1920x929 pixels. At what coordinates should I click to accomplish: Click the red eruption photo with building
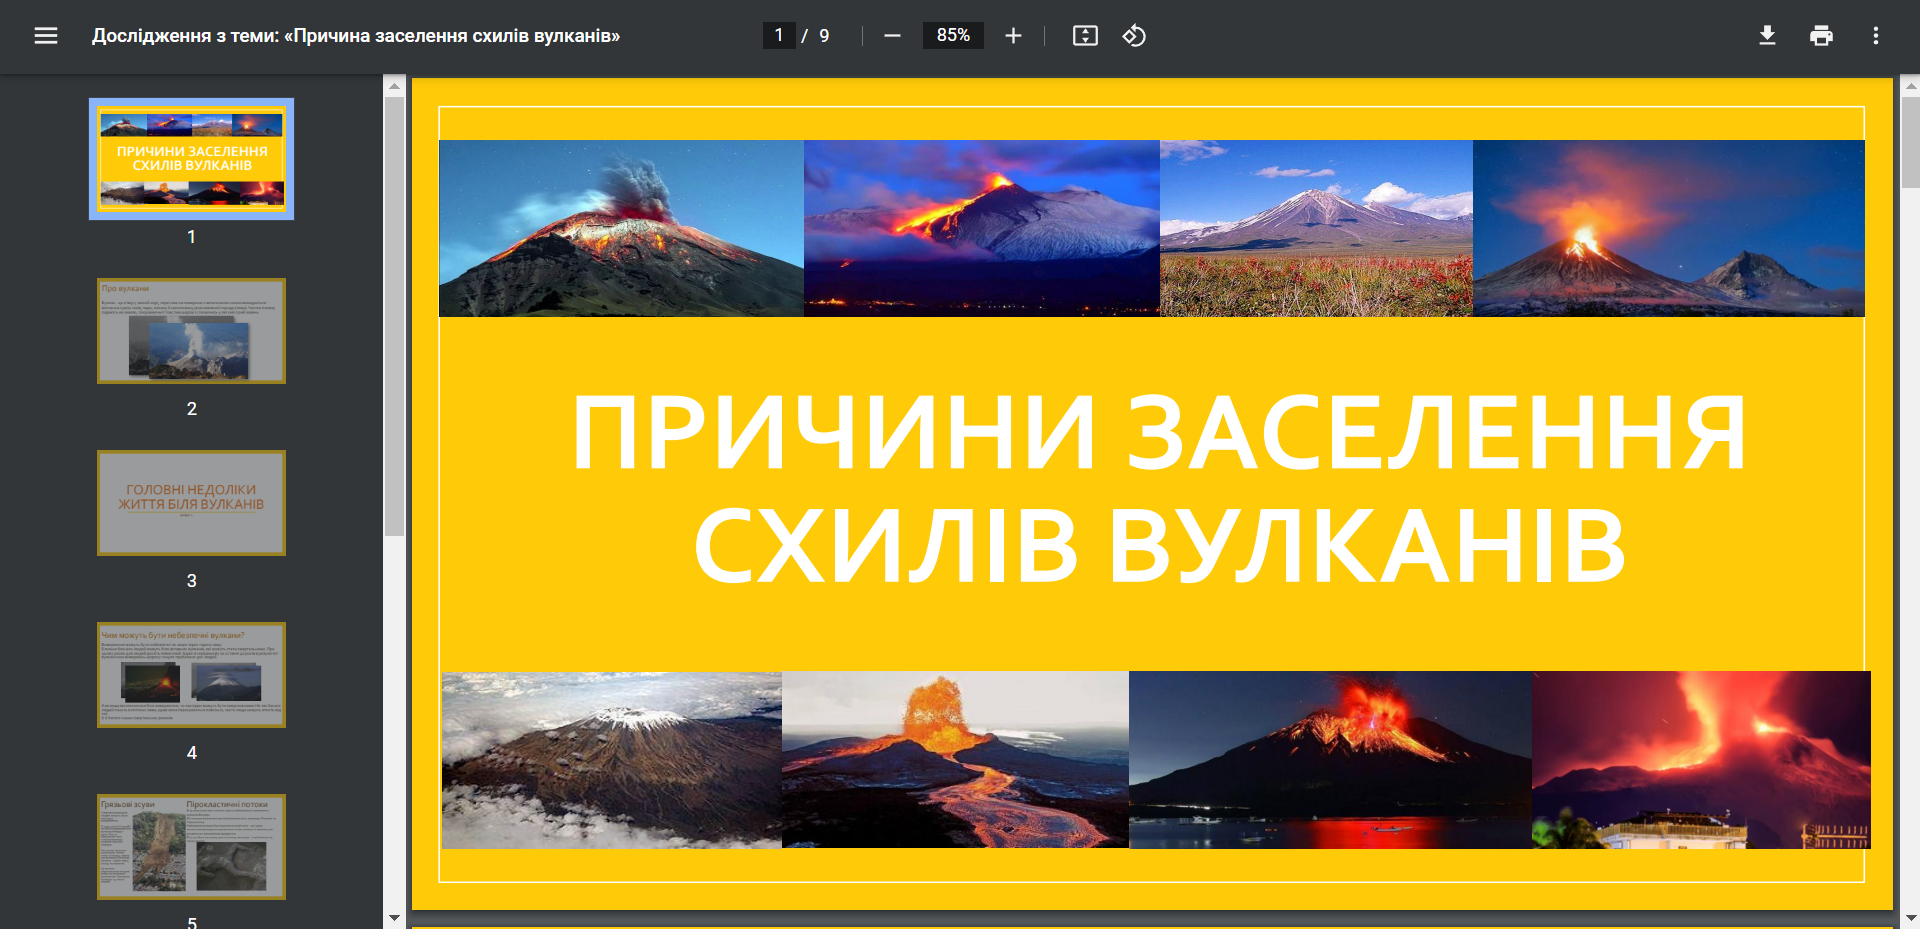pos(1701,760)
